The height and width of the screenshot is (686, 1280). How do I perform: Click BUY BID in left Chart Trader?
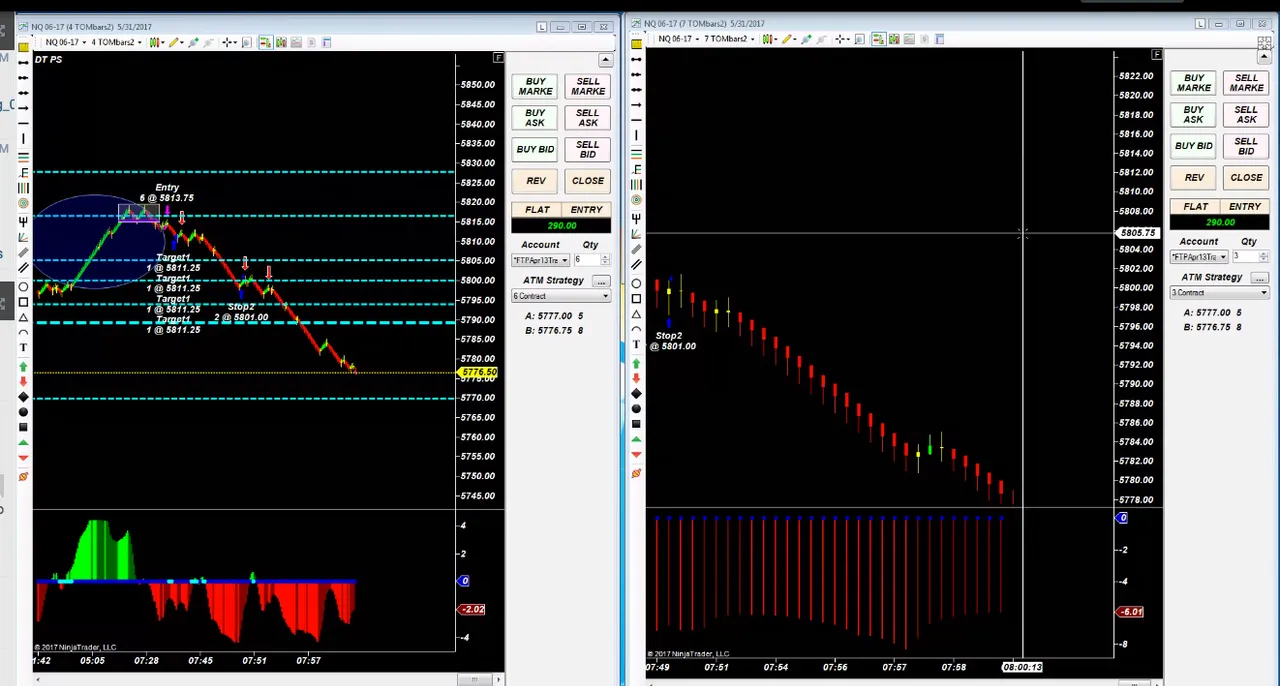click(x=535, y=150)
